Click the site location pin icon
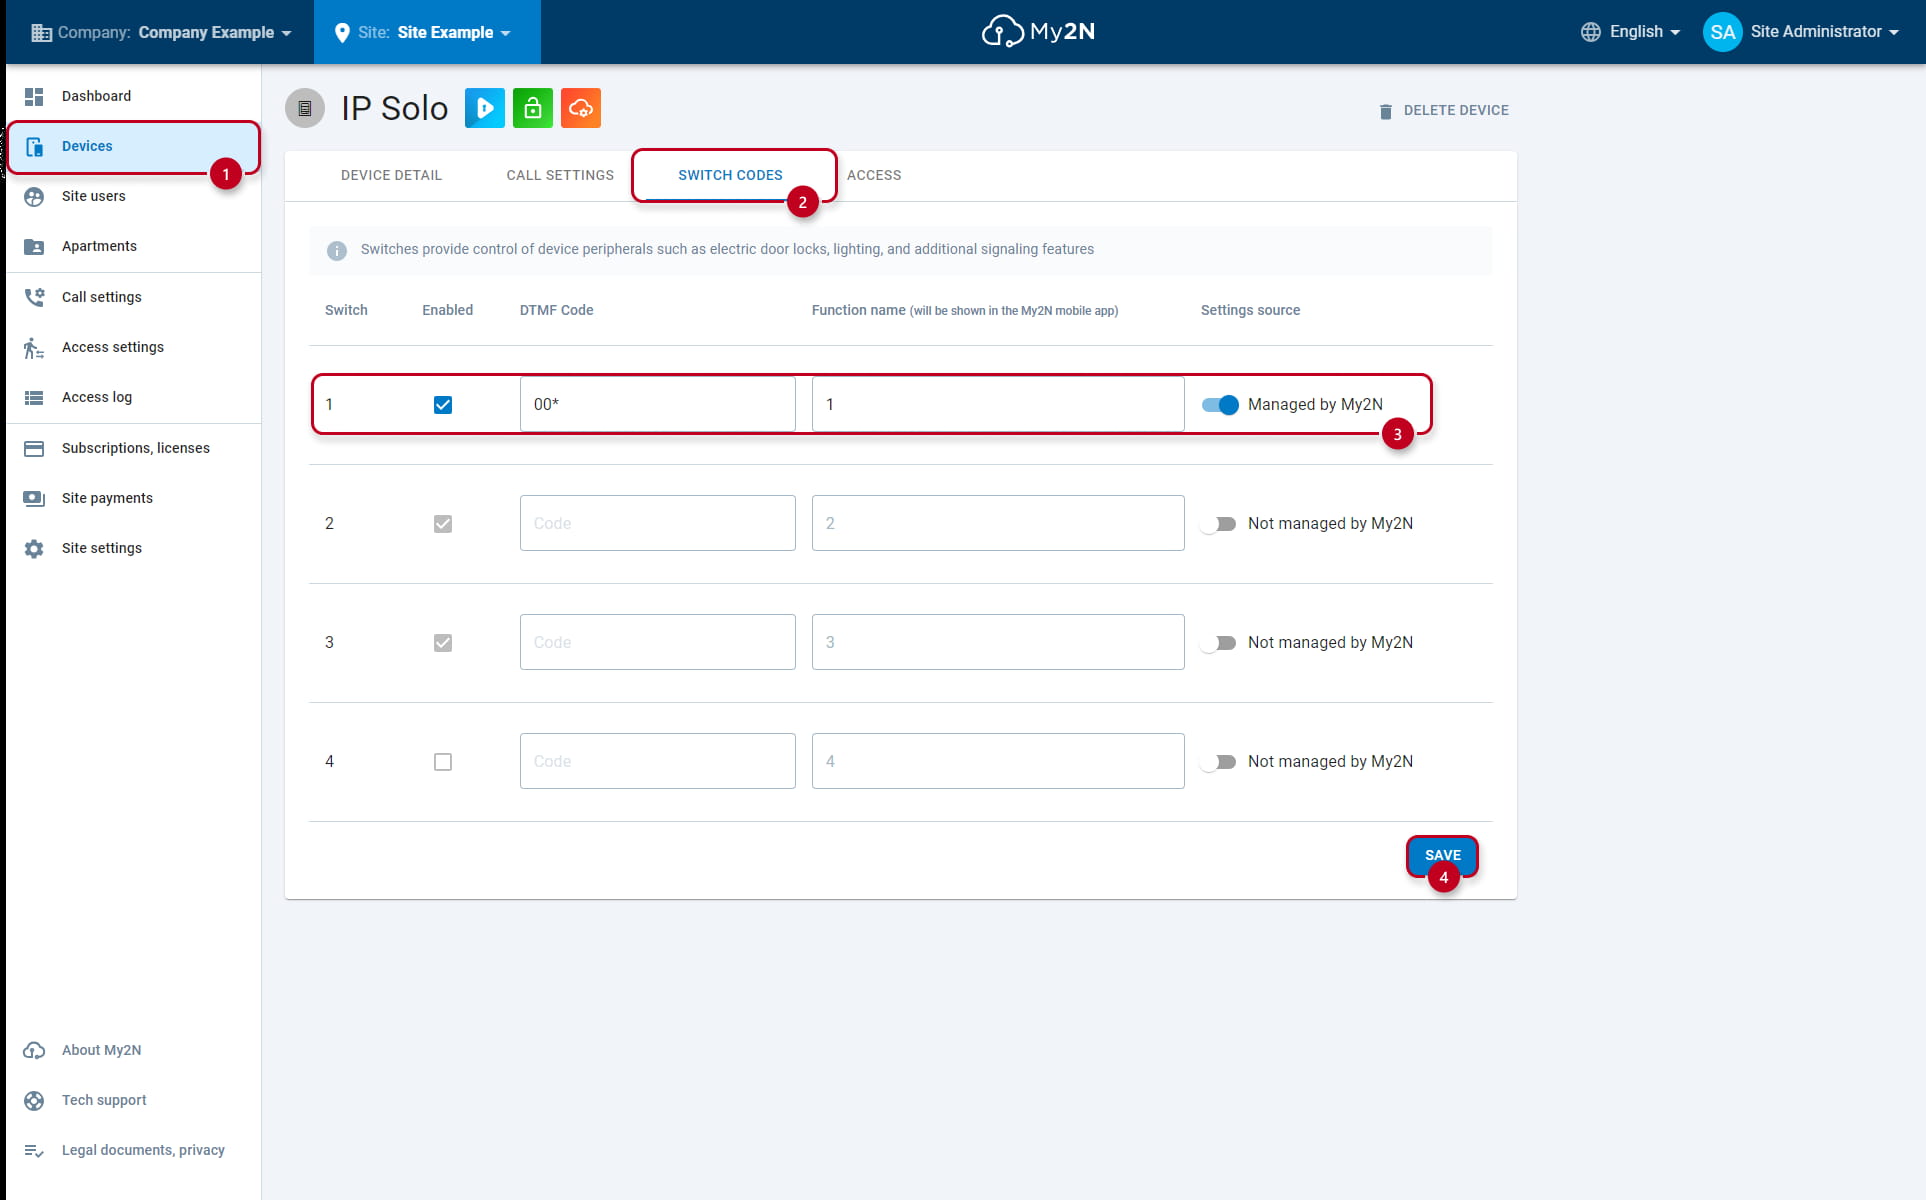This screenshot has height=1200, width=1926. click(x=342, y=33)
